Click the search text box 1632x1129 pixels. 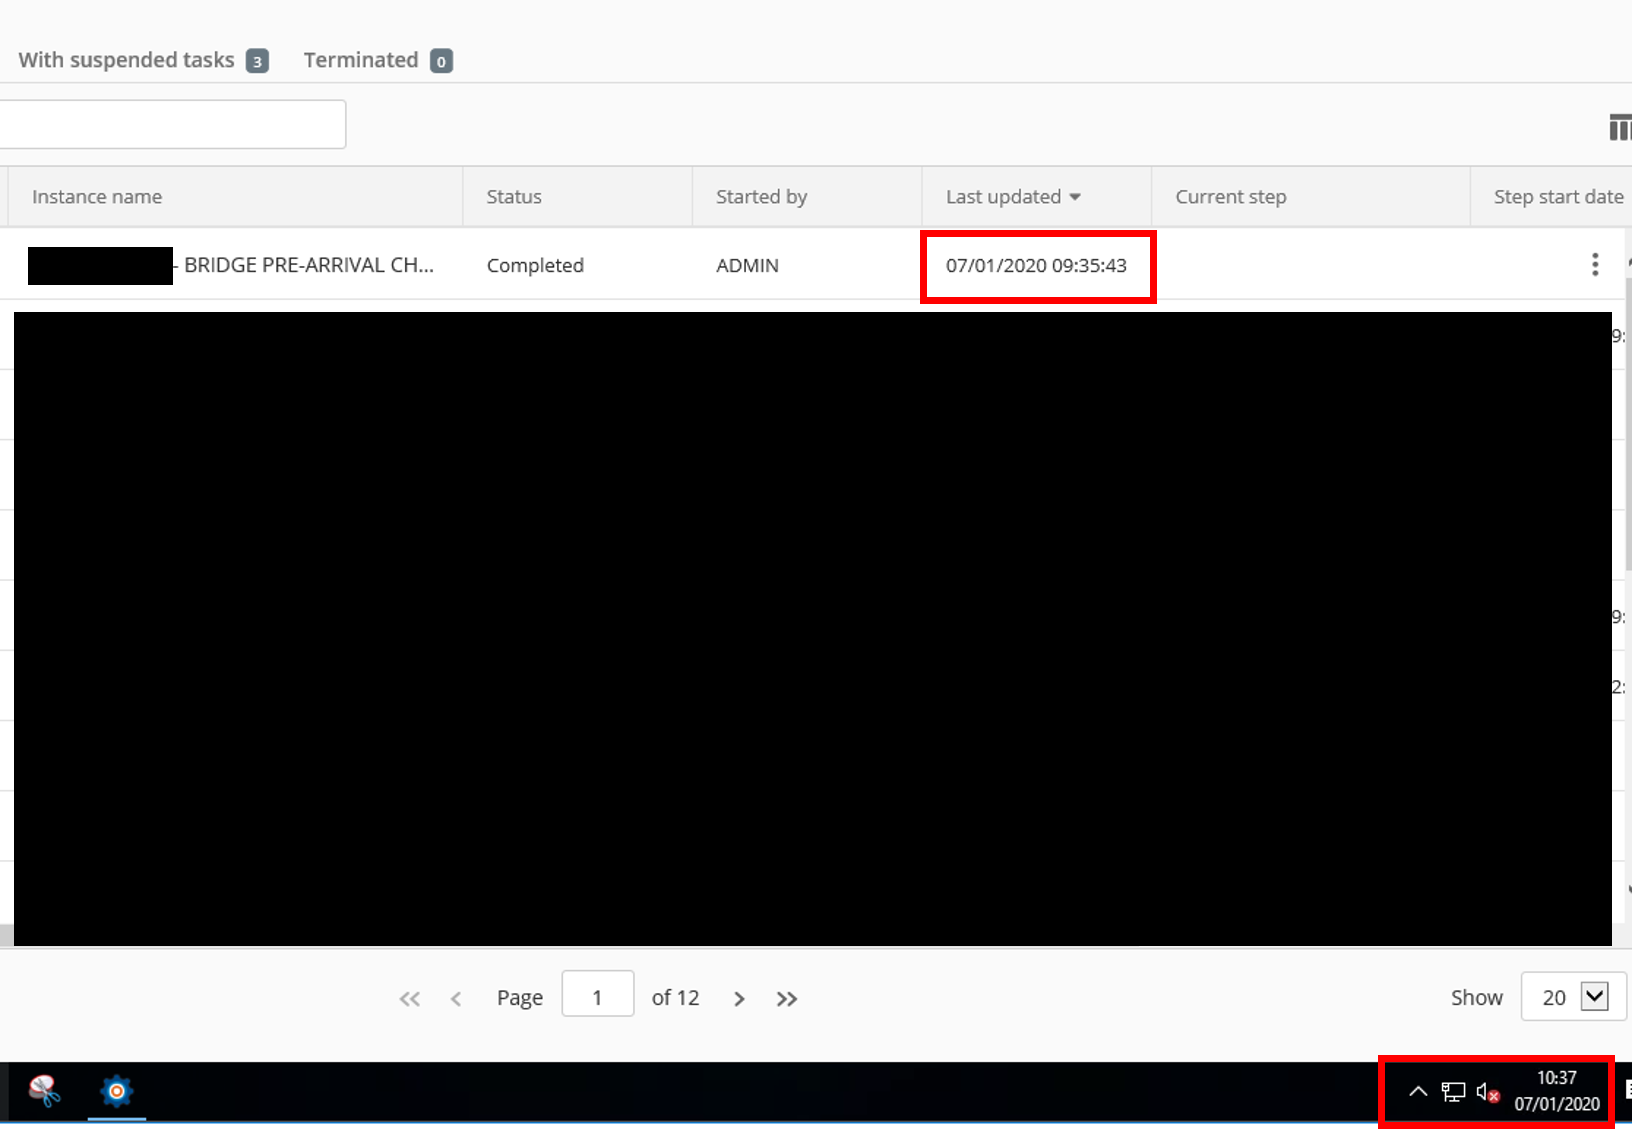pos(172,125)
